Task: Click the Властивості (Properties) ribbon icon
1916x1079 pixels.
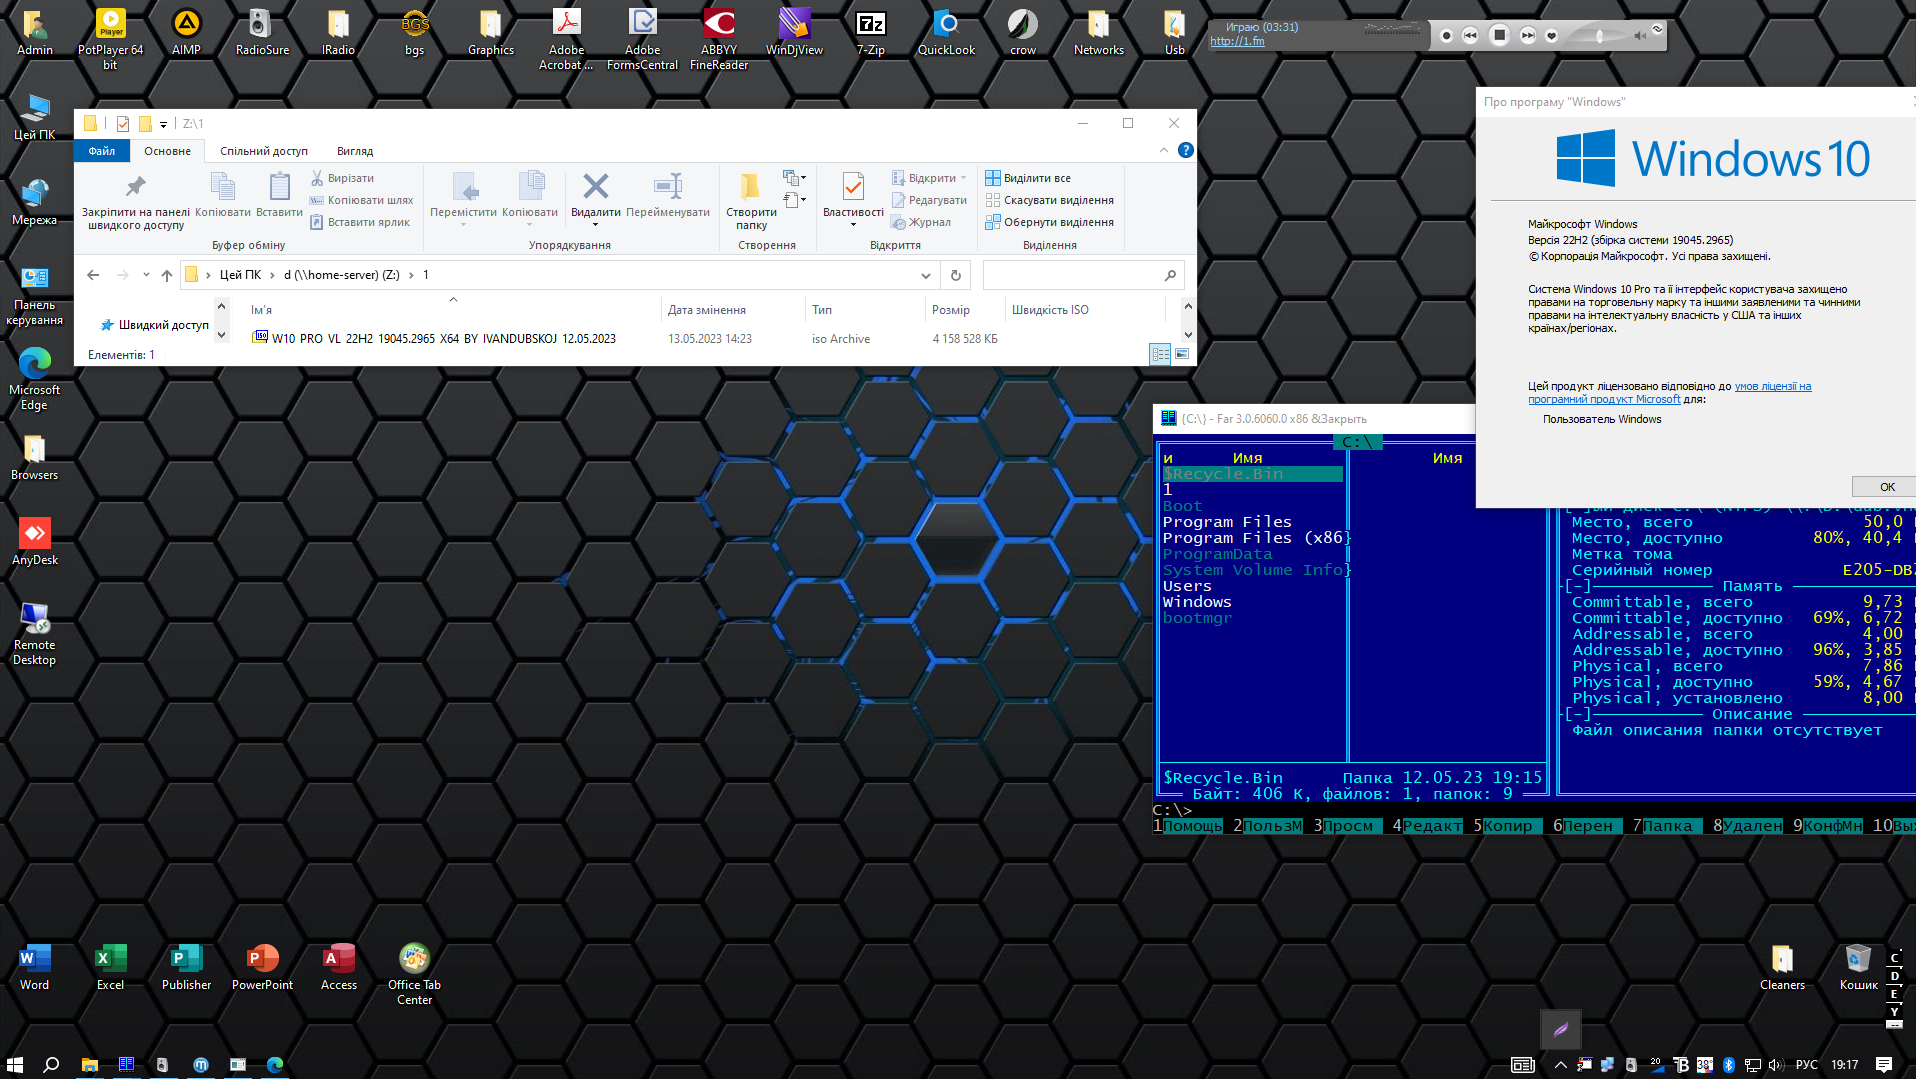Action: 852,187
